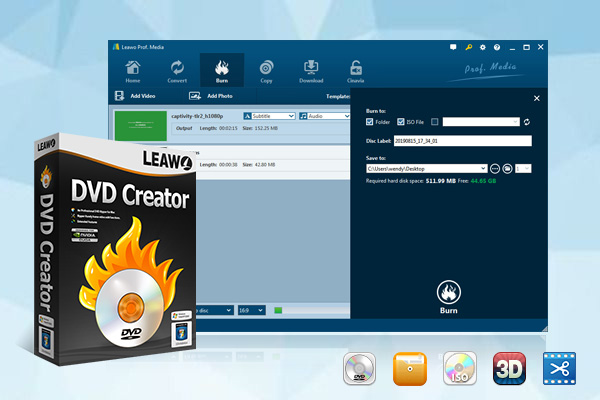Click the orange folder feature icon
Image resolution: width=600 pixels, height=400 pixels.
tap(409, 369)
